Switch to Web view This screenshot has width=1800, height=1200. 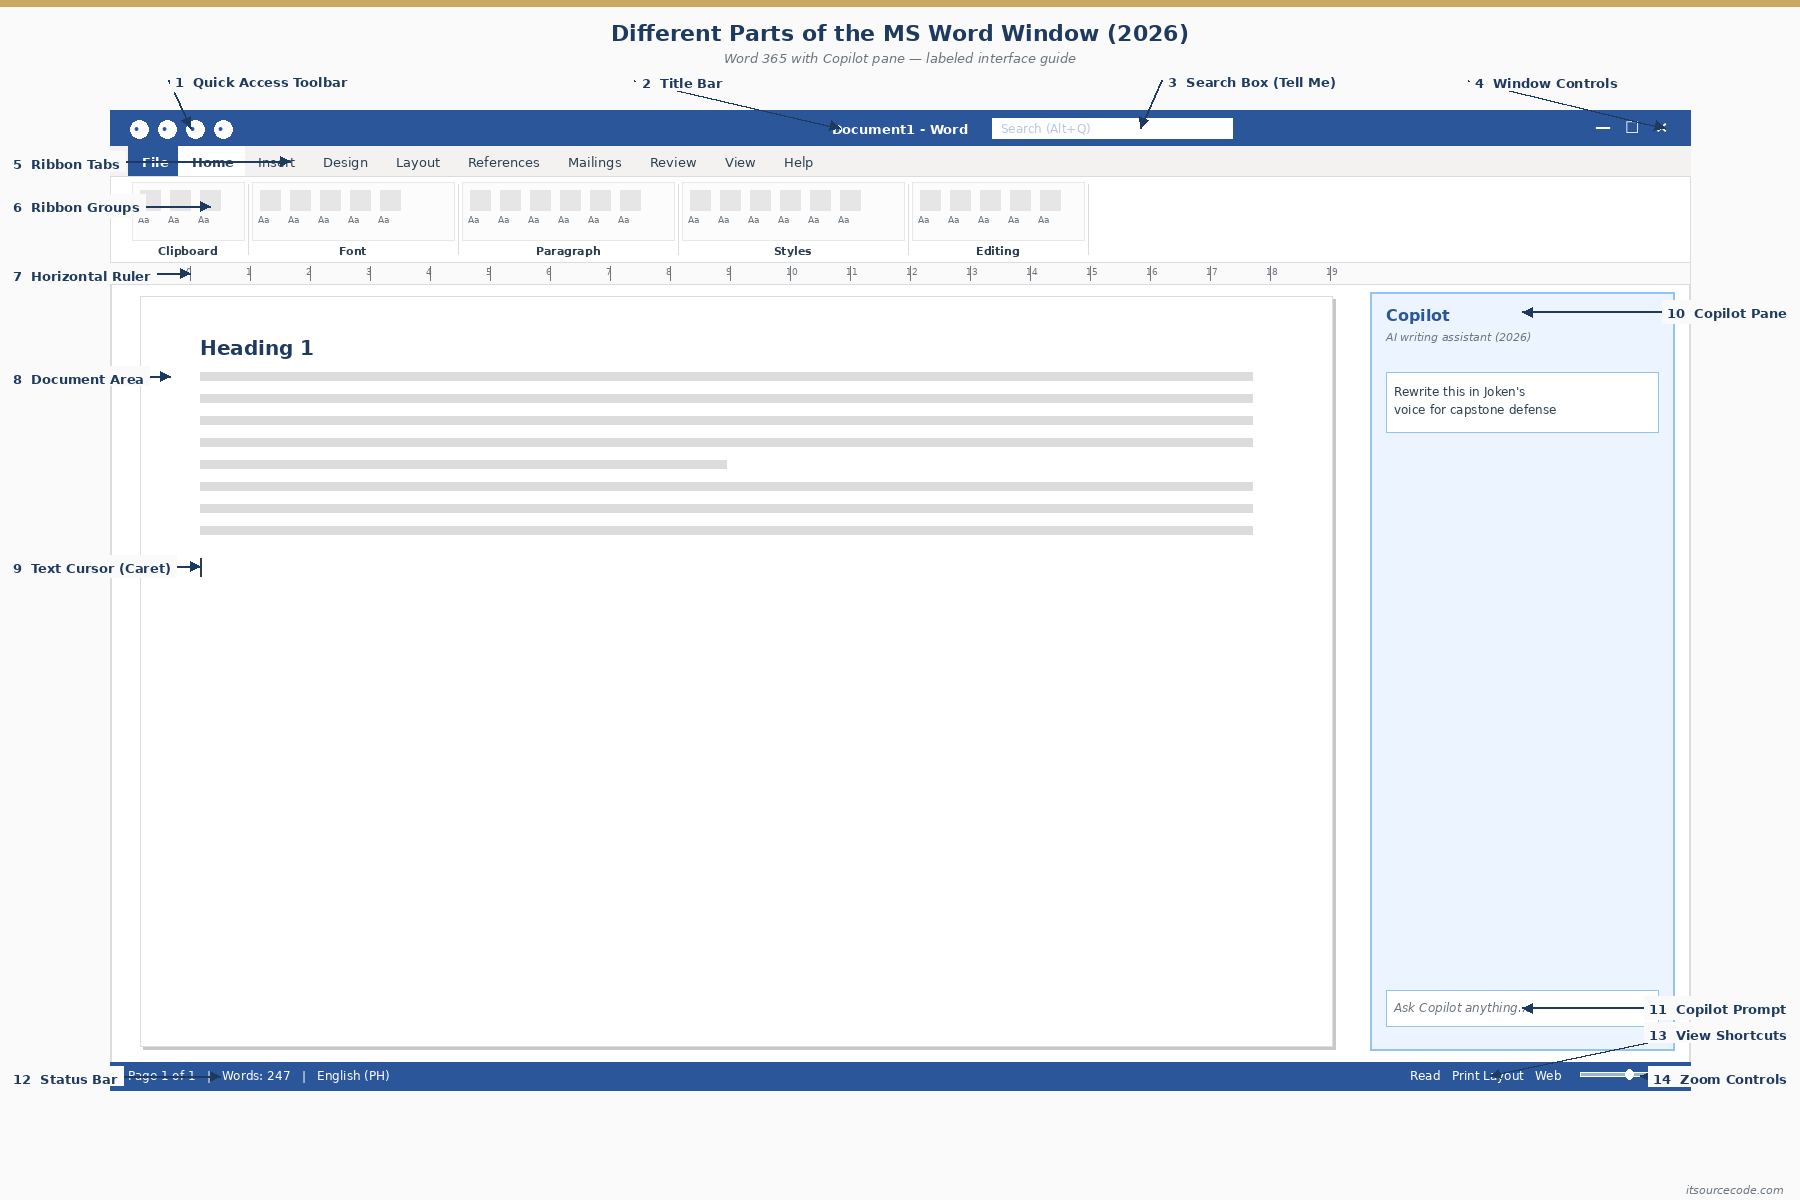click(x=1548, y=1076)
